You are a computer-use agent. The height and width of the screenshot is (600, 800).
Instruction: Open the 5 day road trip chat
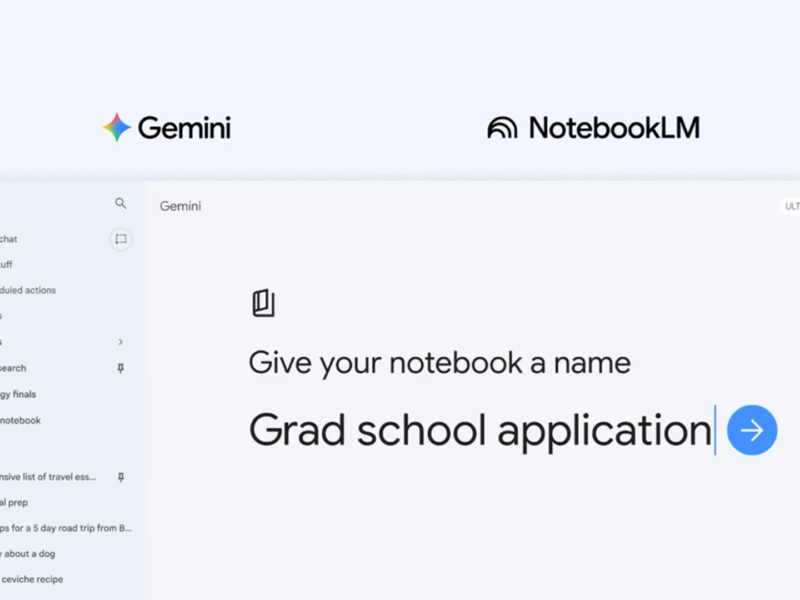click(66, 528)
